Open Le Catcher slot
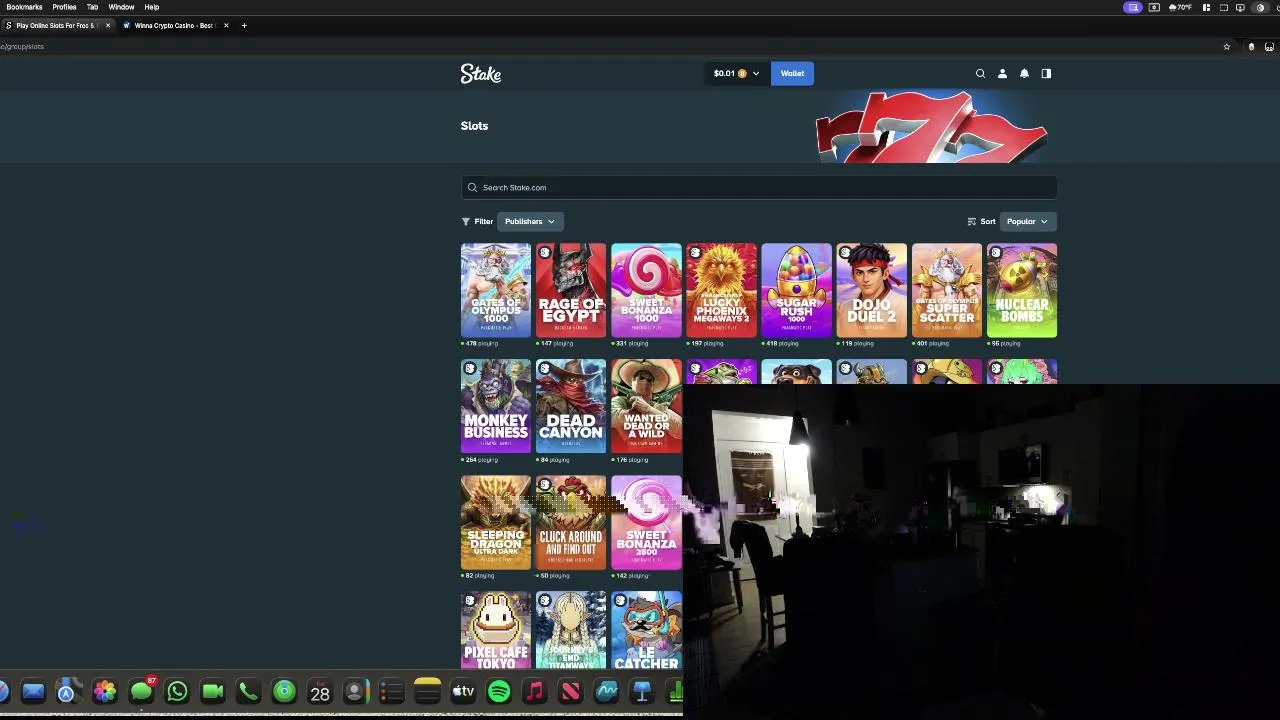 click(x=646, y=631)
